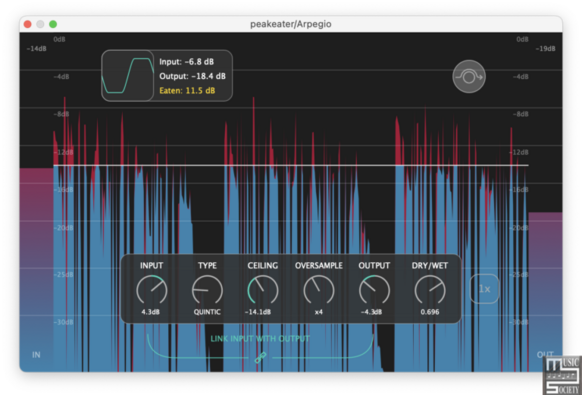Click the QUINTIC type value
Viewport: 582px width, 395px height.
pos(207,312)
